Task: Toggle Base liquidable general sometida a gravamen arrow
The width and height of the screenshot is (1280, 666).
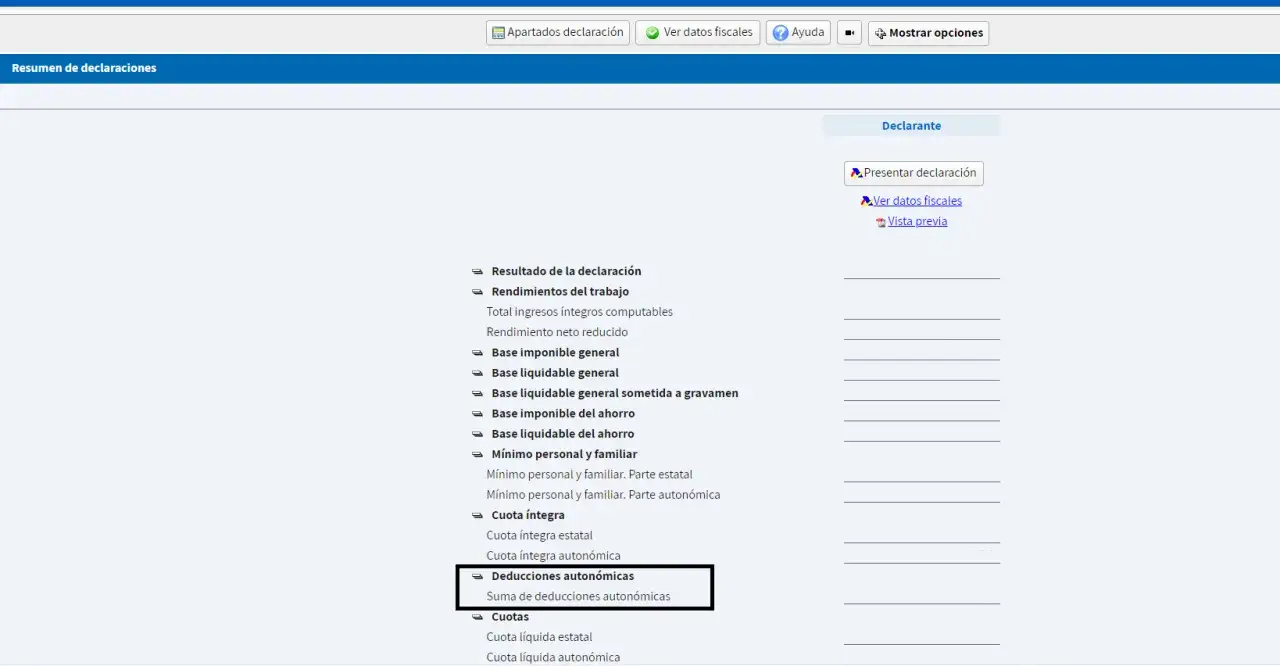Action: click(477, 393)
